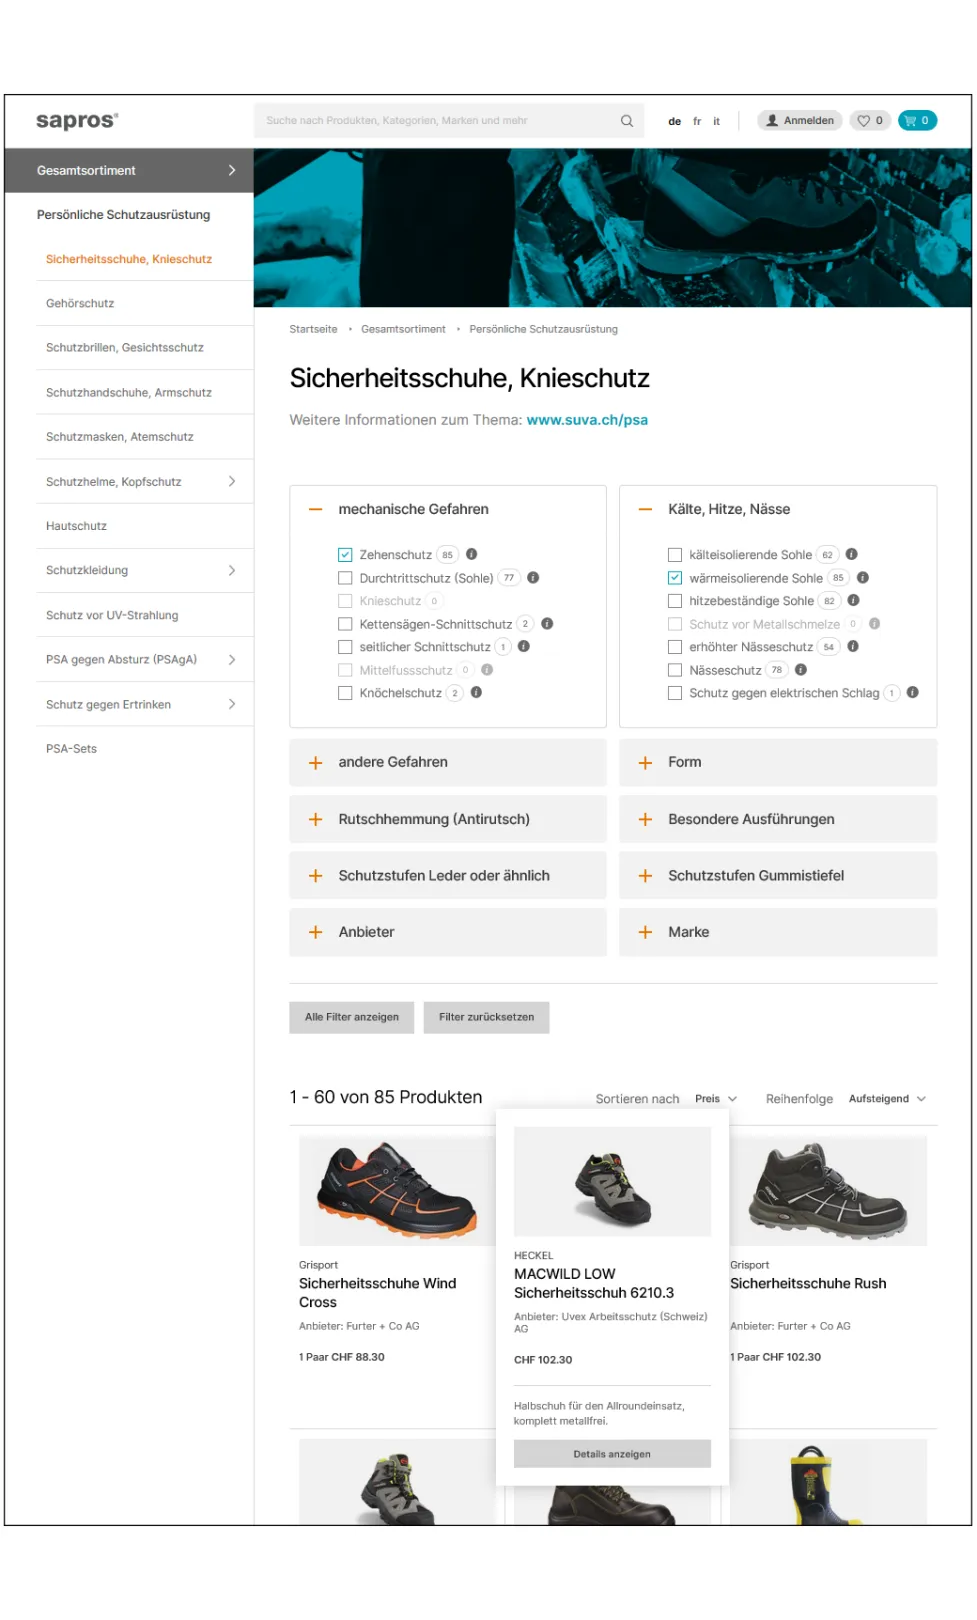Expand Schutzstufen Gummistiefel filter group
Viewport: 977px width, 1620px height.
(778, 876)
